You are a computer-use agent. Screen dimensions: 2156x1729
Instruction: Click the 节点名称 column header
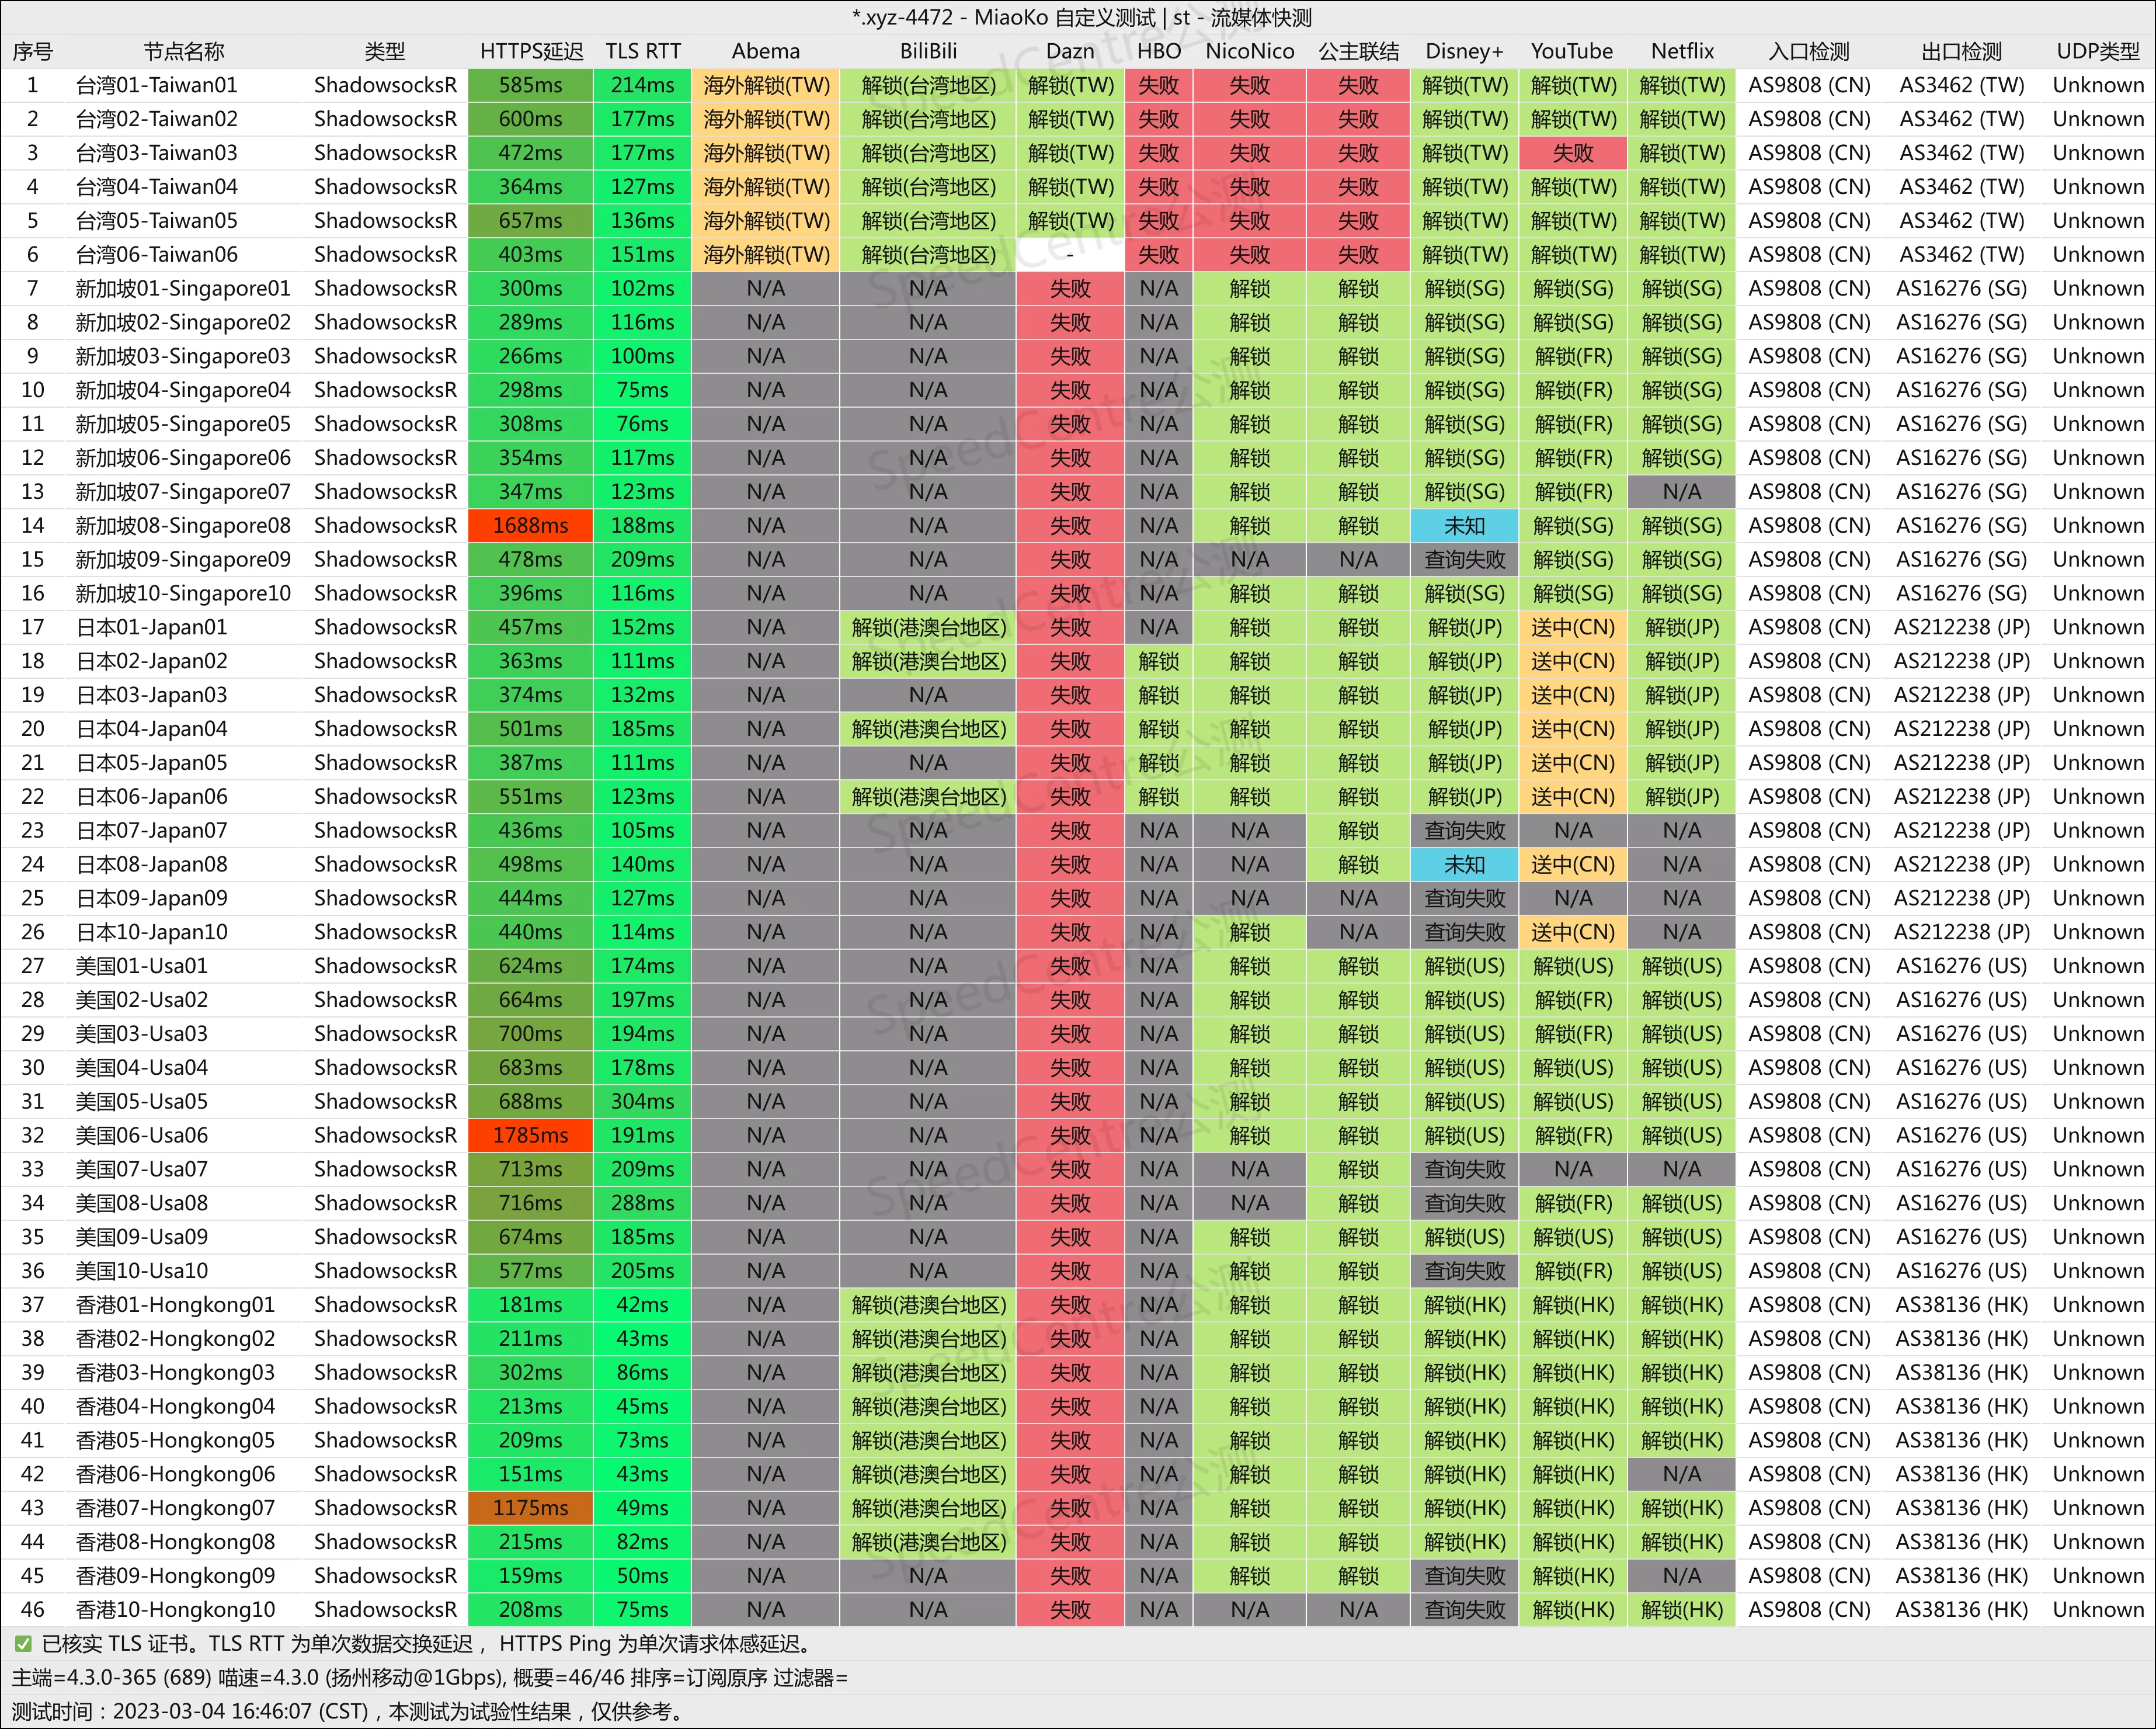[x=184, y=51]
